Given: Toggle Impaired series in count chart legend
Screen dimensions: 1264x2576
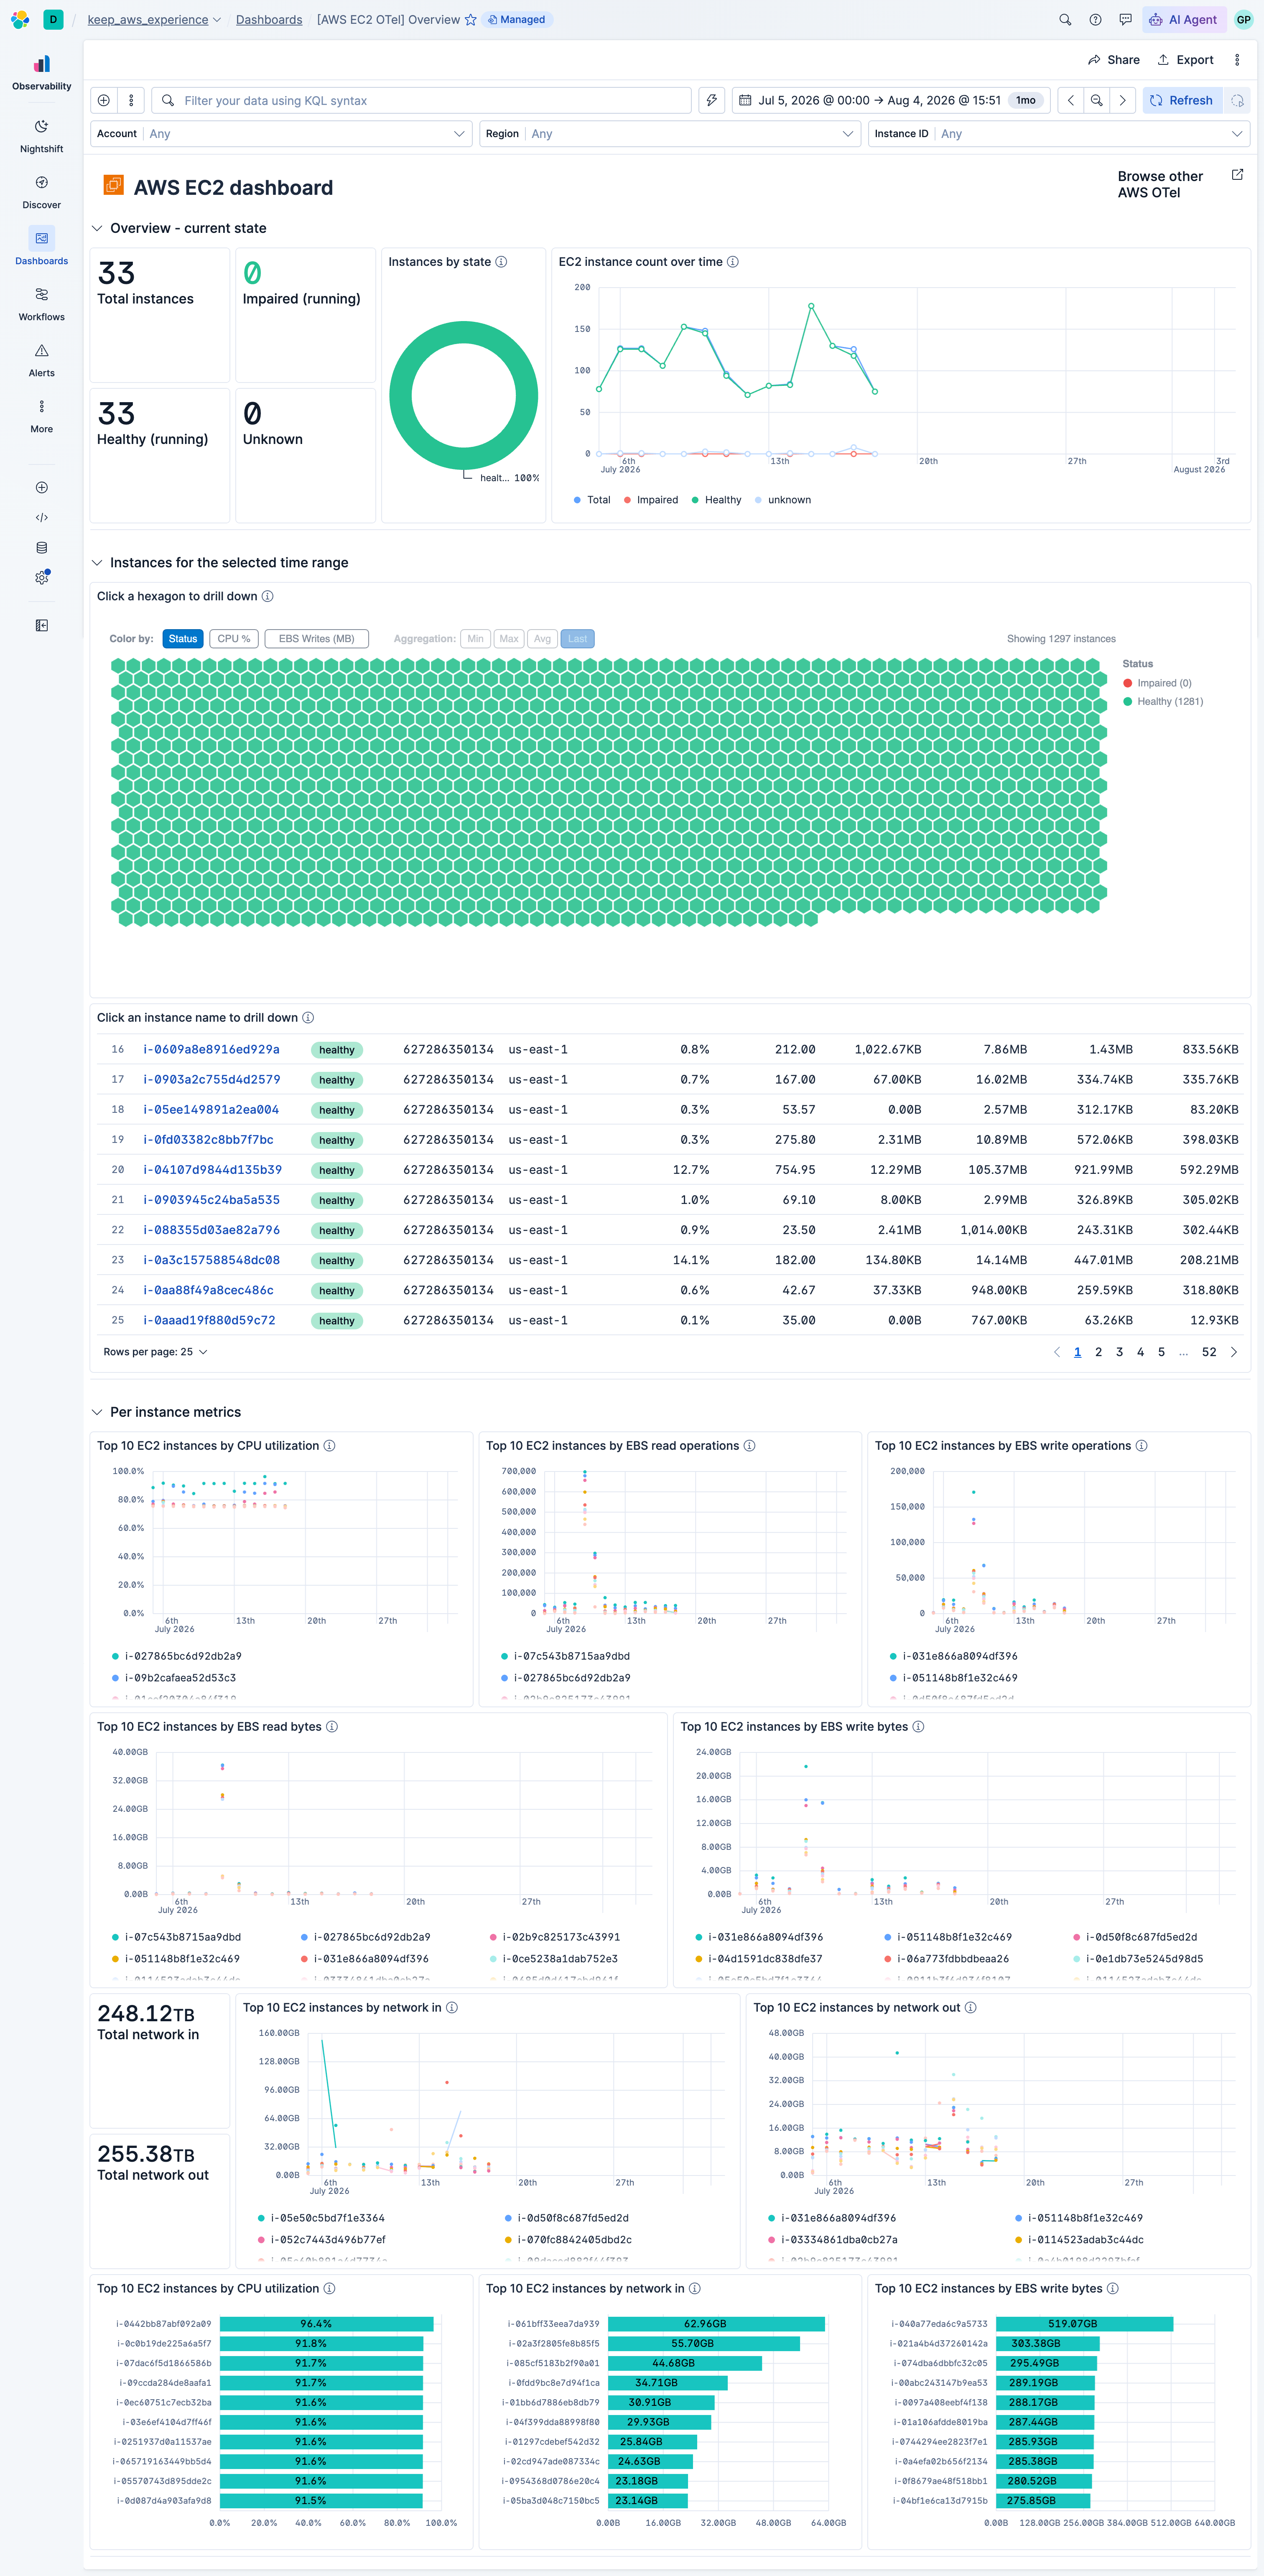Looking at the screenshot, I should (650, 500).
